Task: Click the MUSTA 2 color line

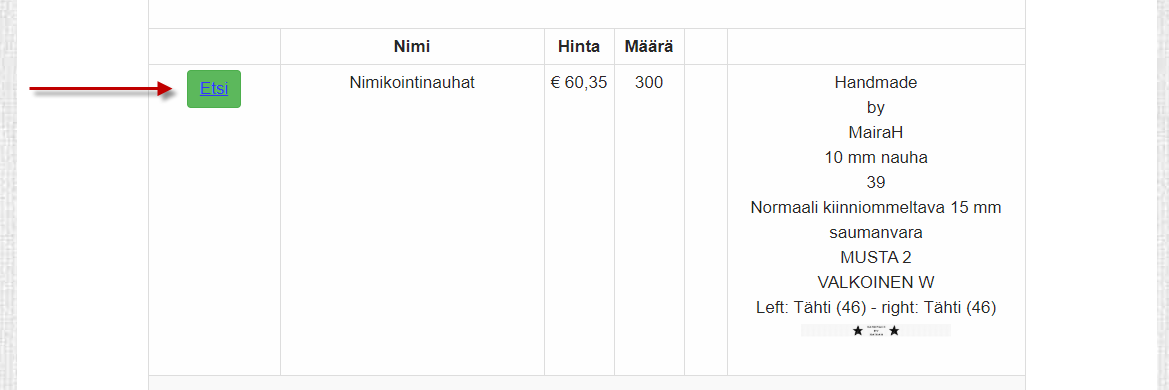Action: [876, 257]
